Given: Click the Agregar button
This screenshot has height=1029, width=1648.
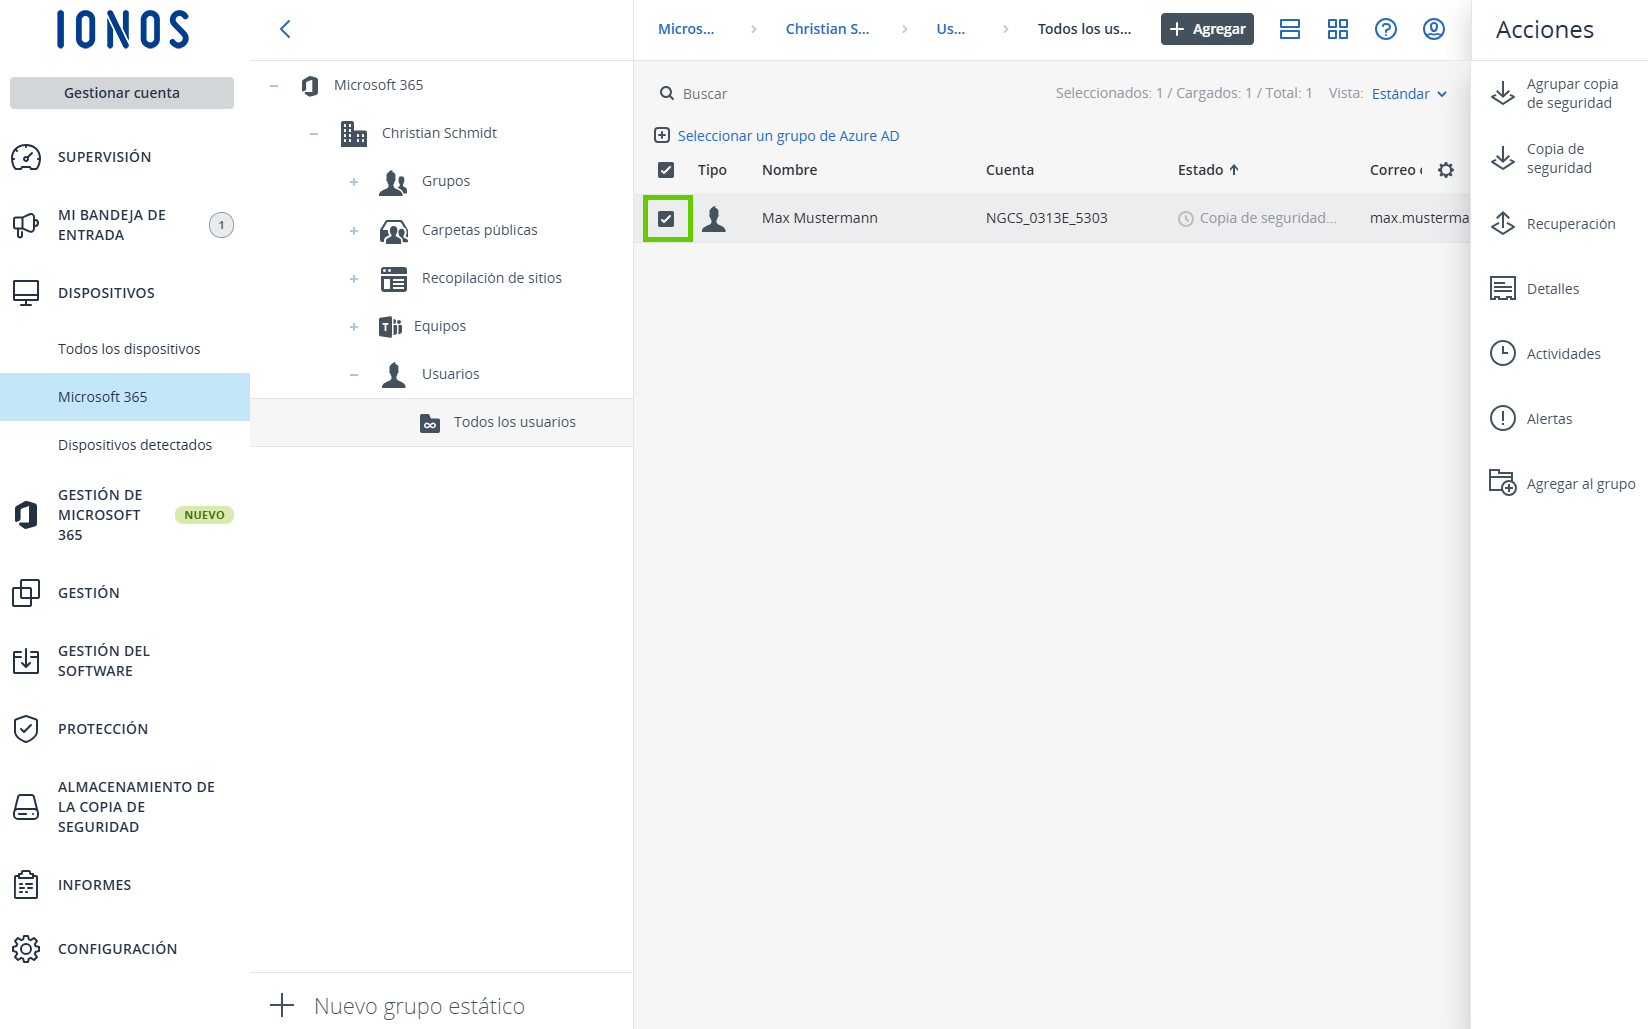Looking at the screenshot, I should point(1207,29).
